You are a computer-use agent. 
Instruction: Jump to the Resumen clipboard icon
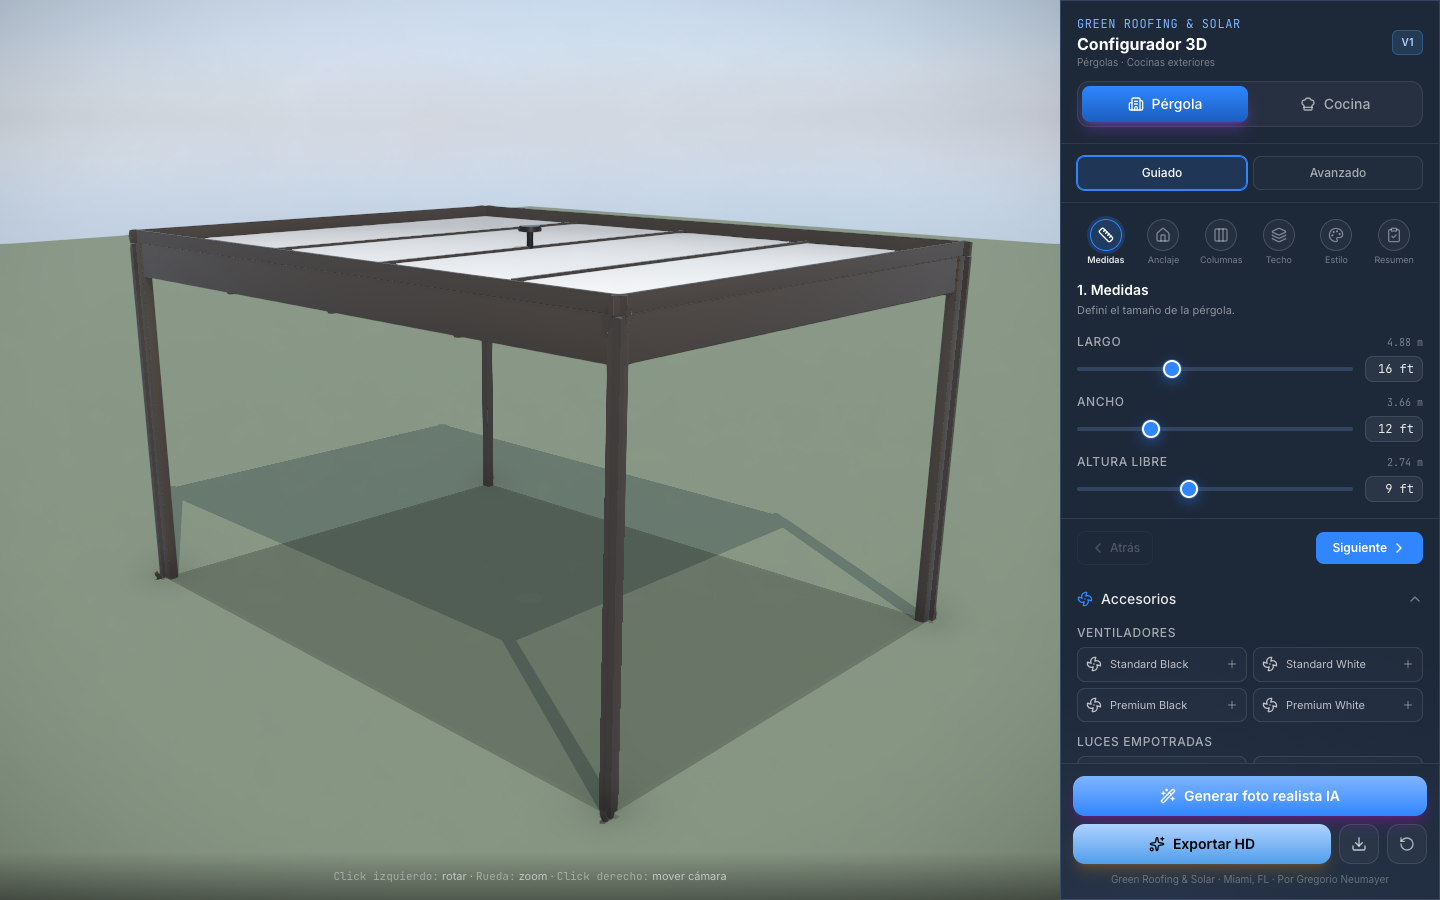[1394, 236]
